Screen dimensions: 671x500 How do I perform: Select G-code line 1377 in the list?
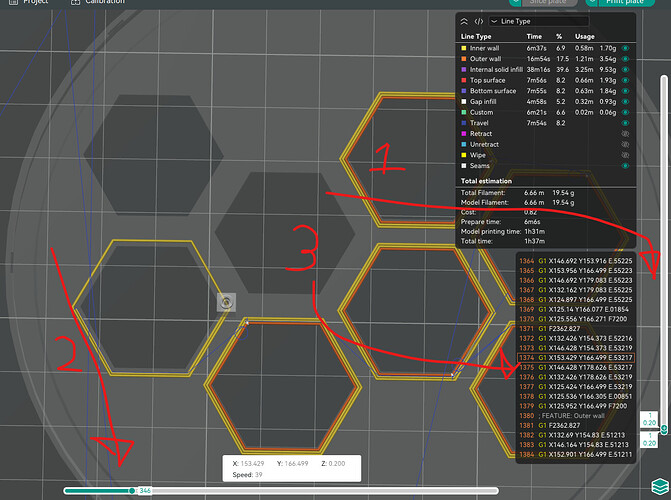click(x=576, y=387)
